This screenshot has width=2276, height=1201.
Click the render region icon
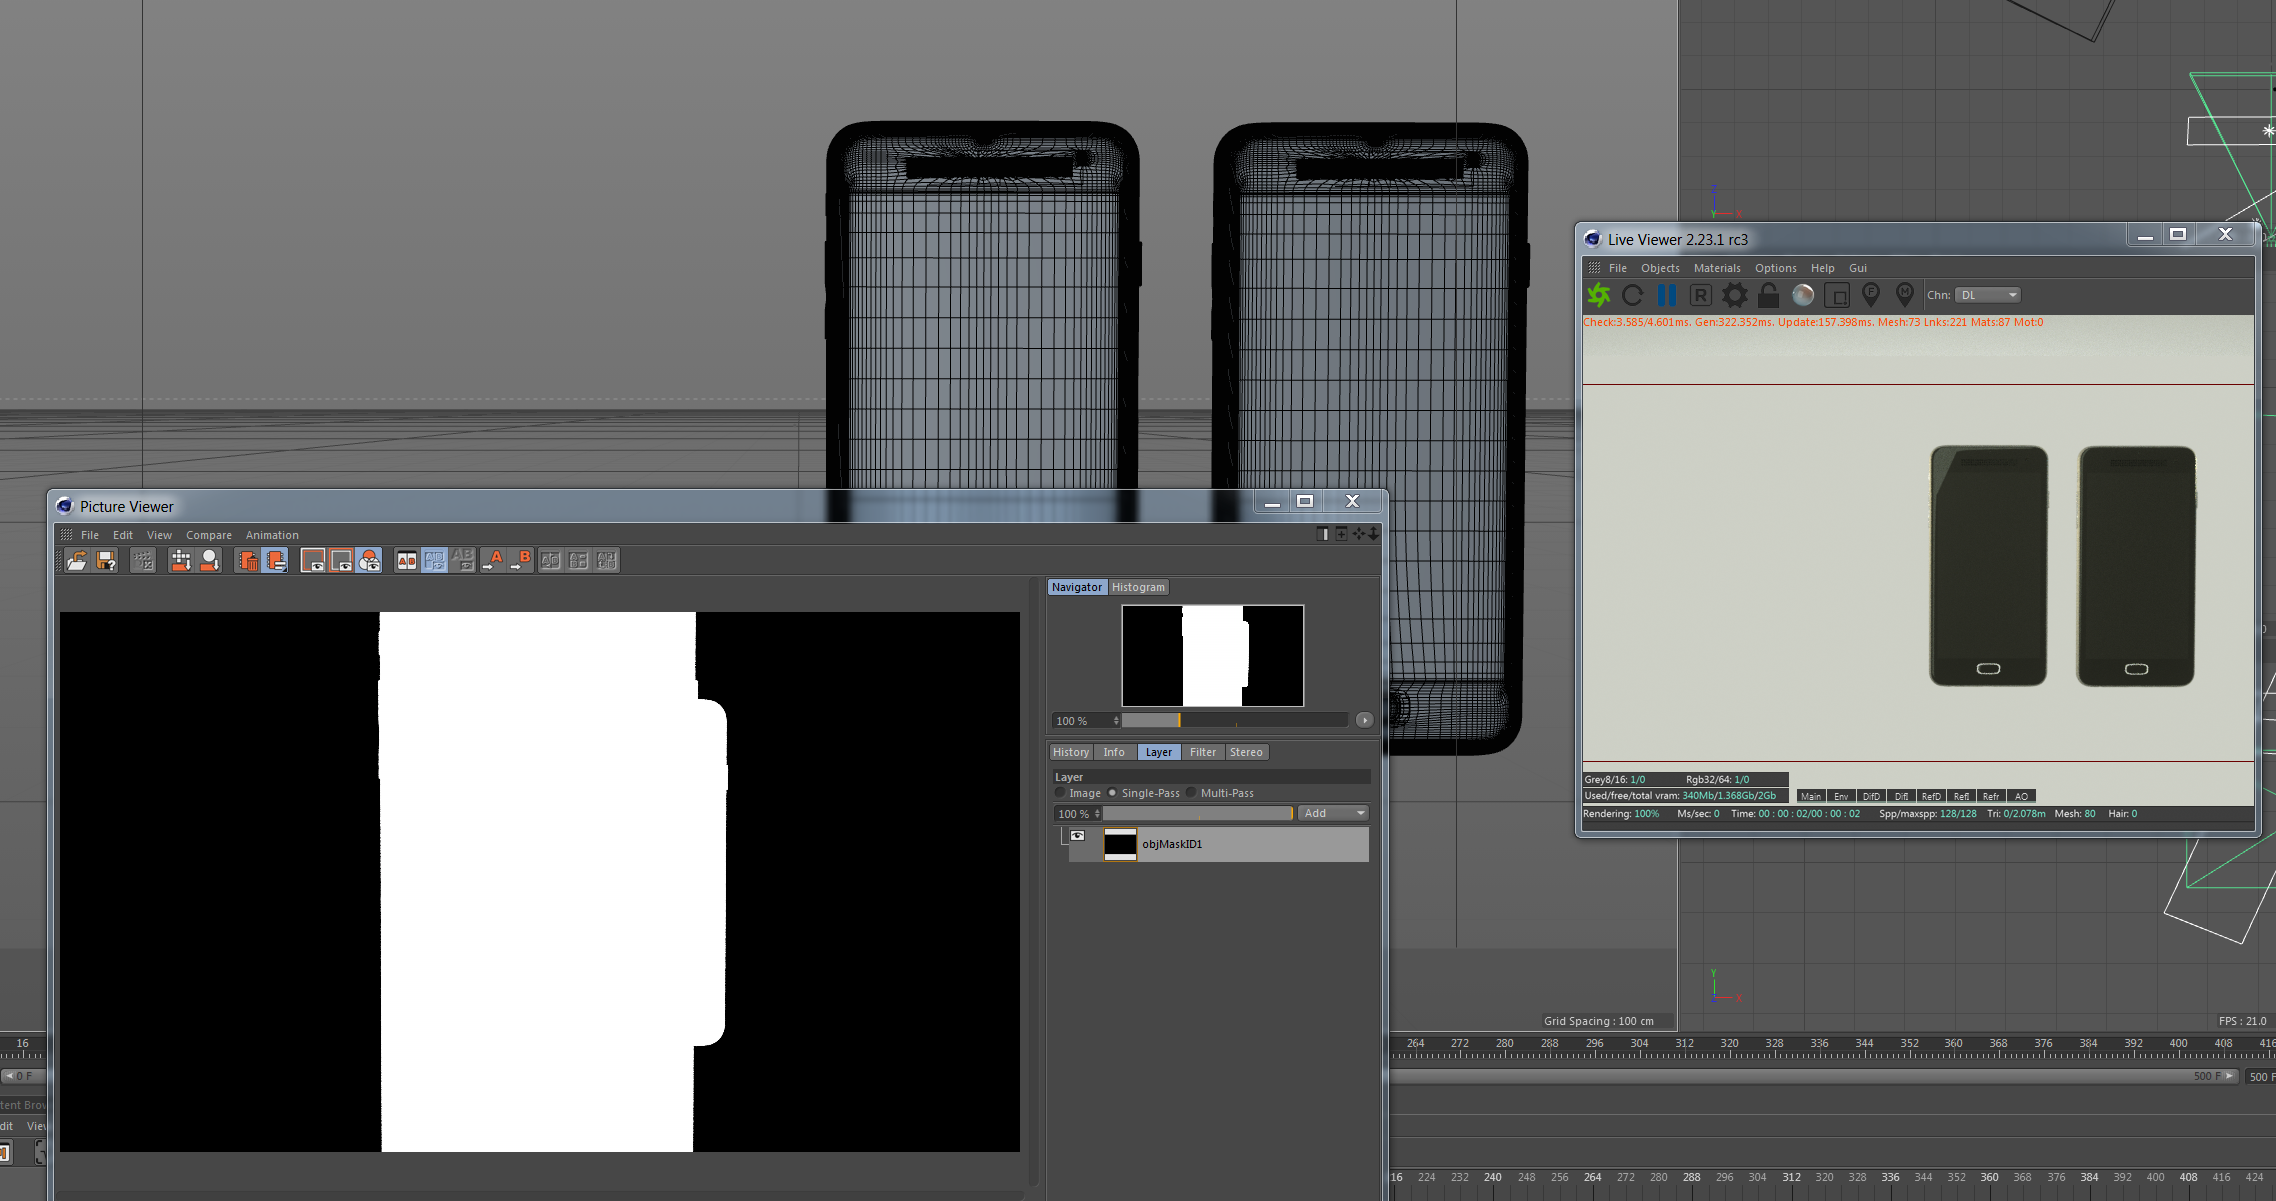(x=1837, y=295)
